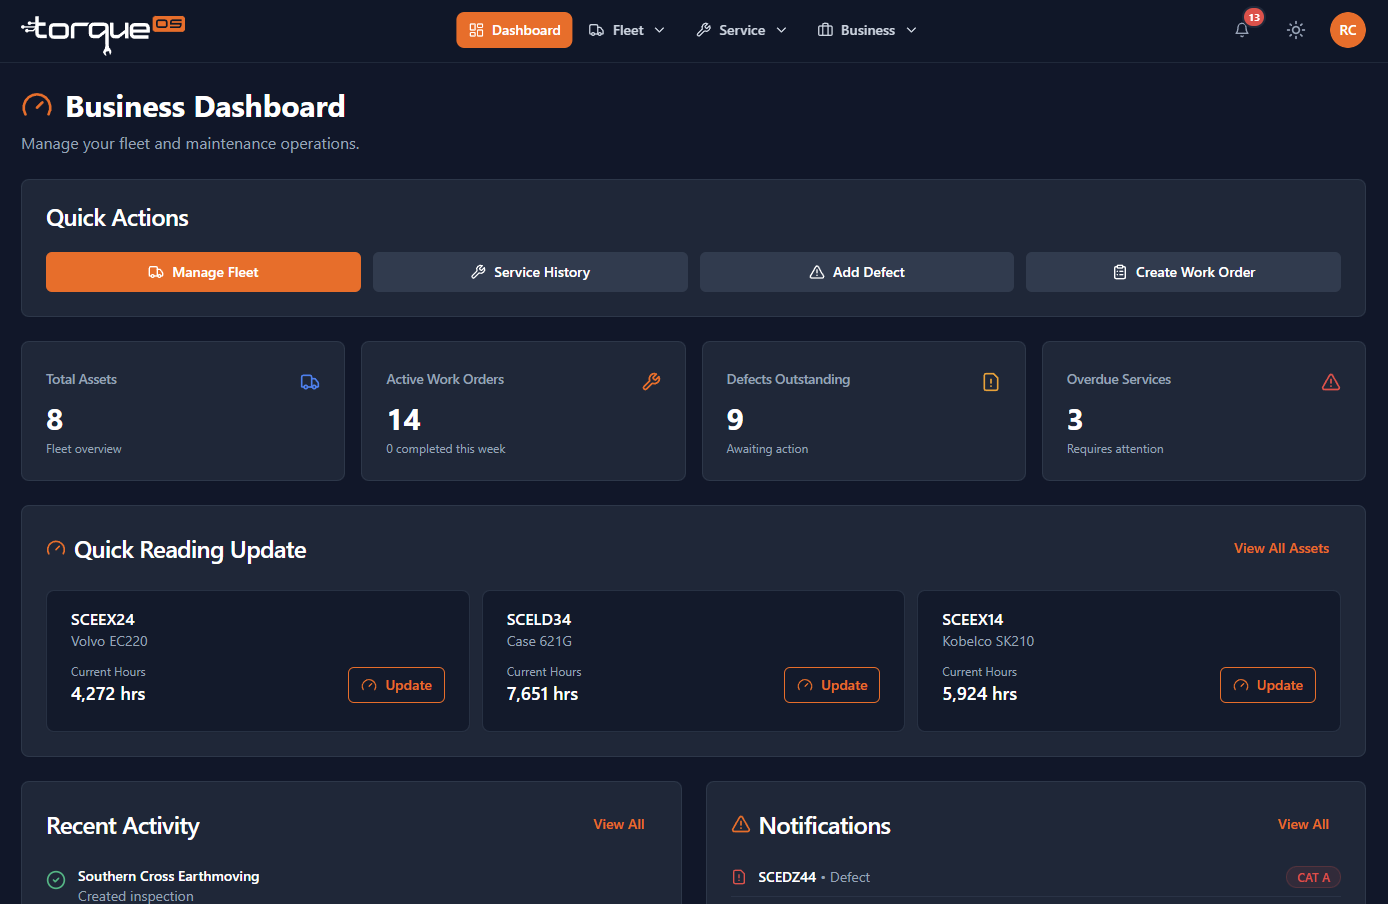
Task: Open the RC user avatar menu
Action: (1348, 30)
